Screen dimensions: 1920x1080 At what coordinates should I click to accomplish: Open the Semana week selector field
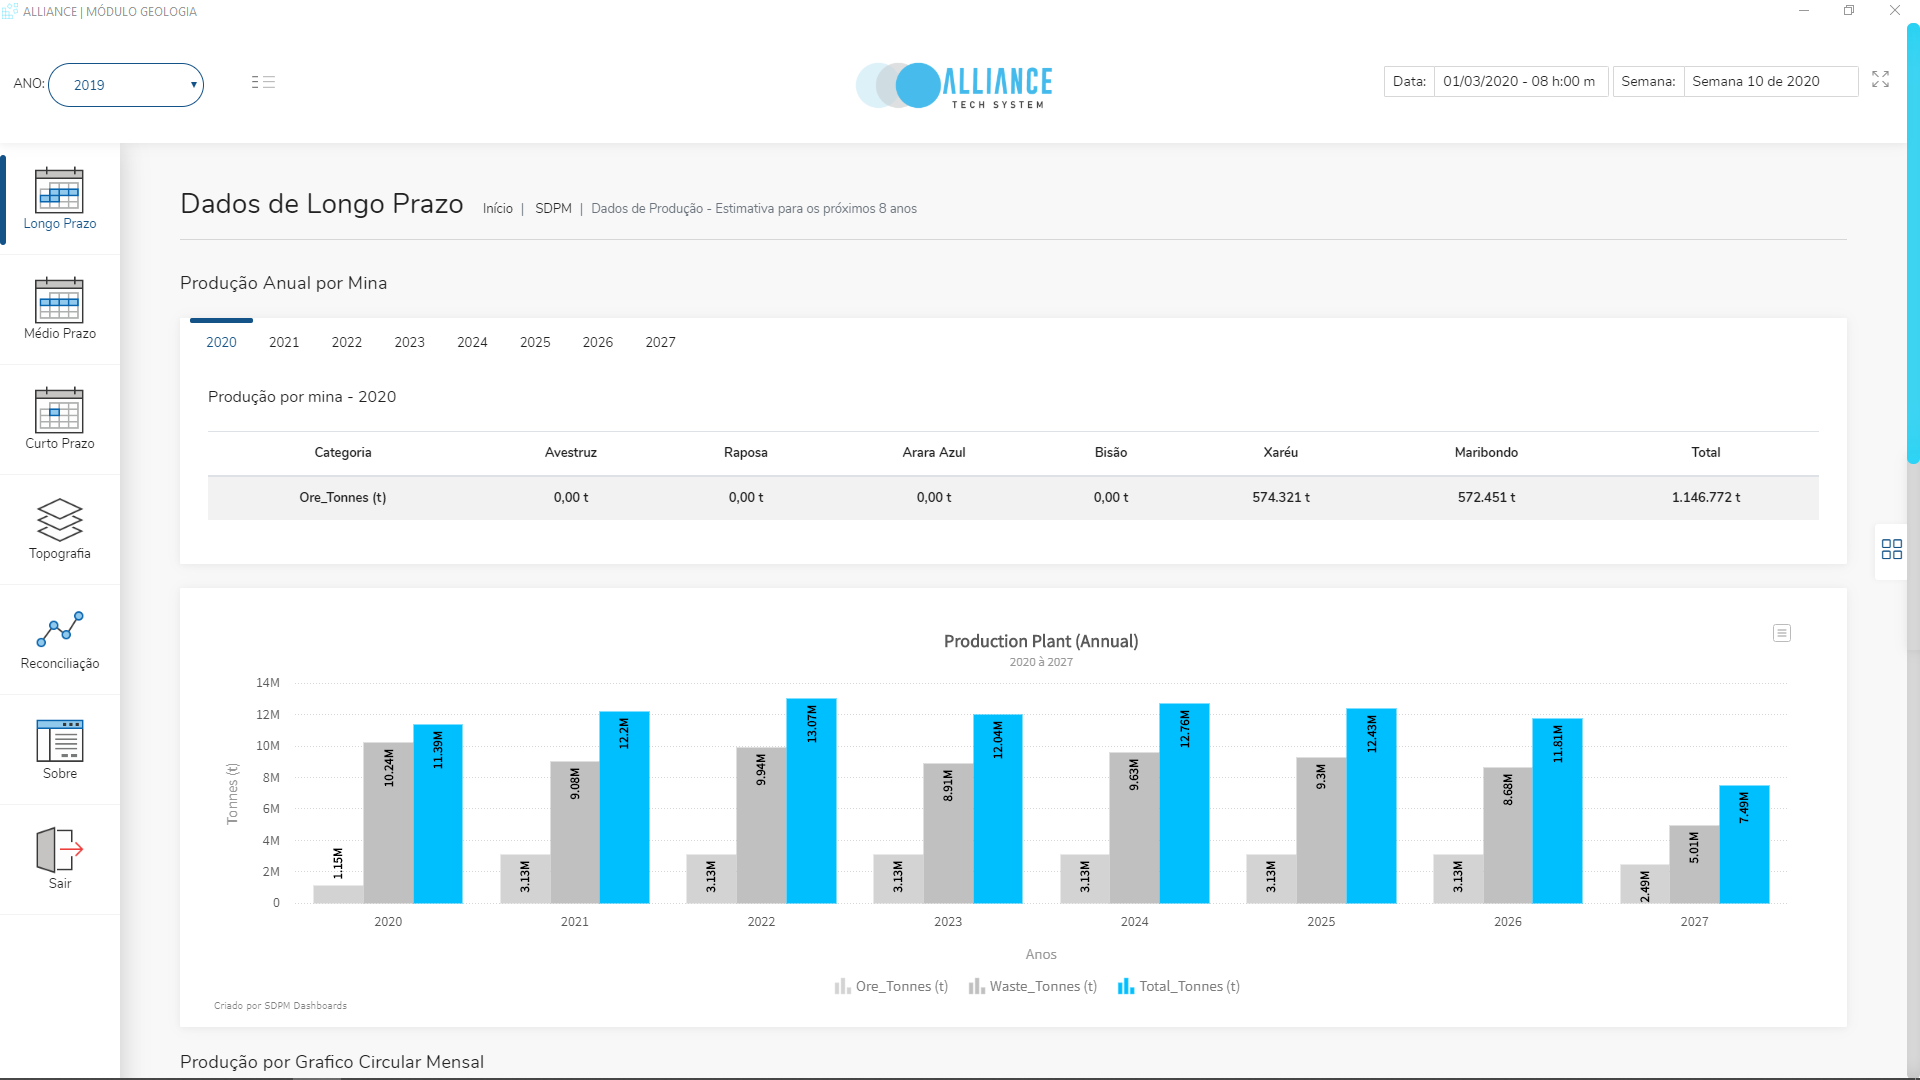(x=1769, y=81)
